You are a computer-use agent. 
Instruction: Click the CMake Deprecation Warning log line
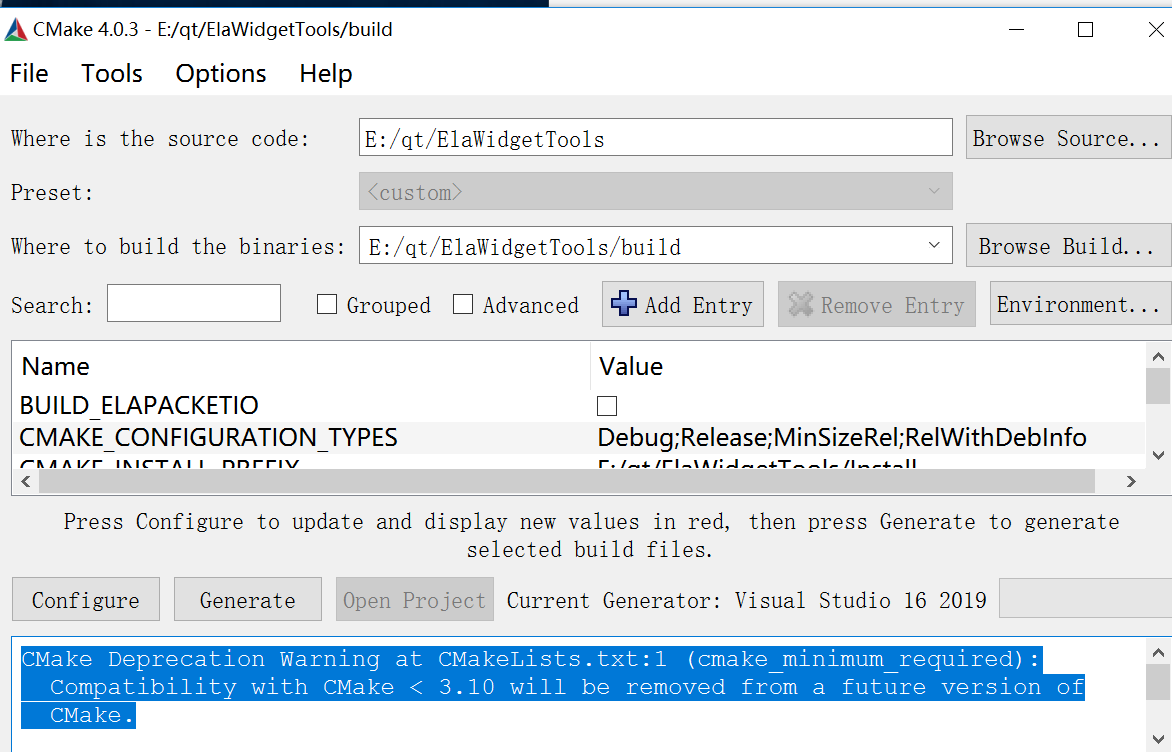[x=531, y=659]
